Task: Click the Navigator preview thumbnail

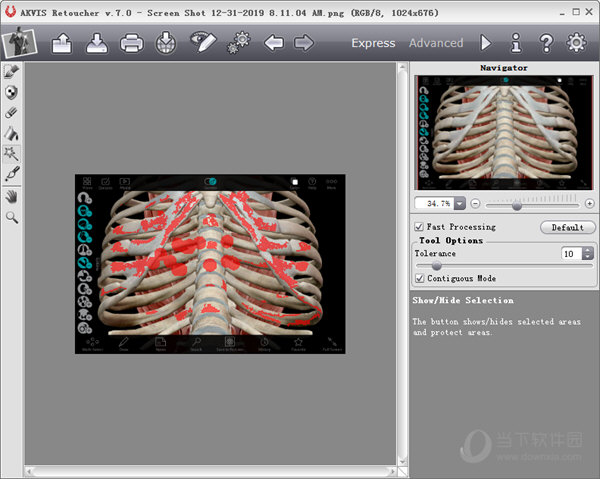Action: [505, 132]
